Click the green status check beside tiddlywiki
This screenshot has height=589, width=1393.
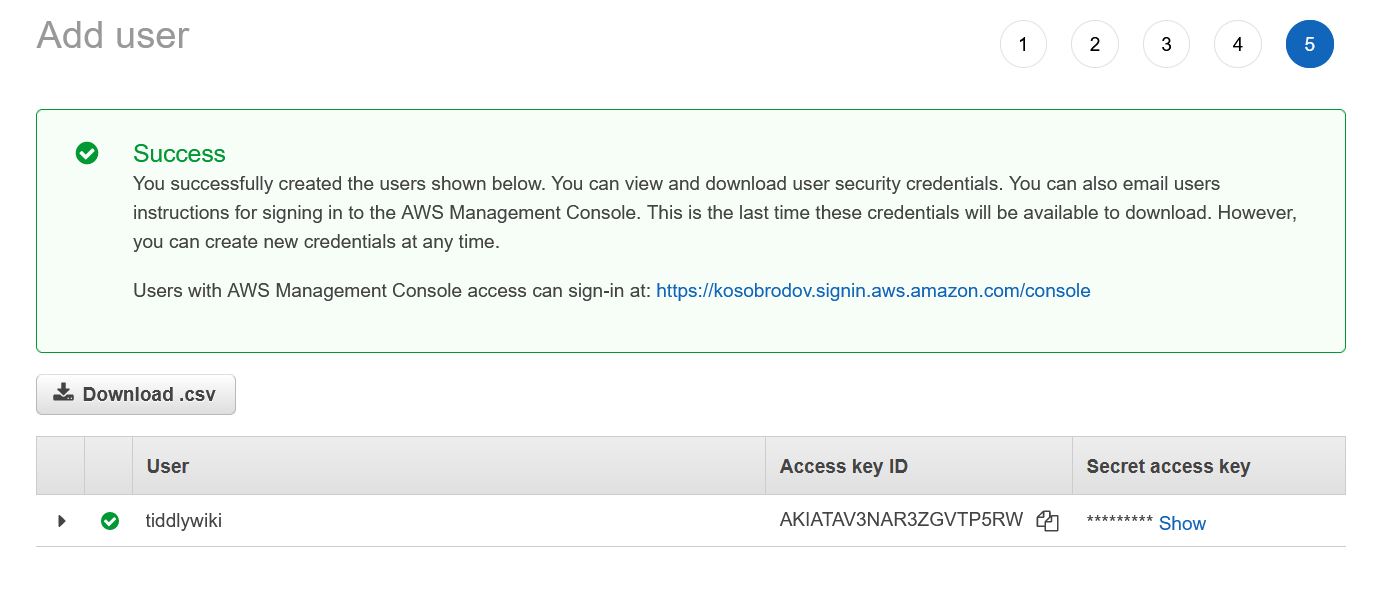[x=110, y=521]
